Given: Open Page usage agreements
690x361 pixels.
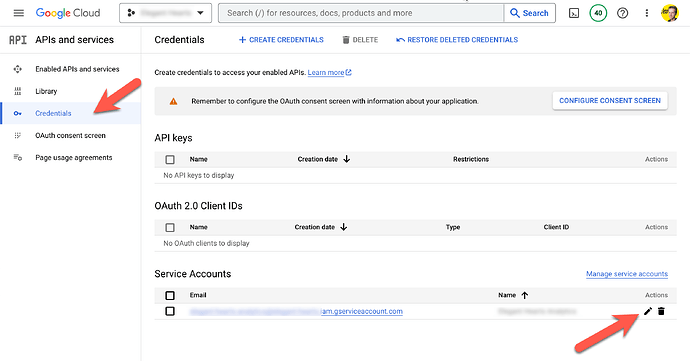Looking at the screenshot, I should point(73,158).
